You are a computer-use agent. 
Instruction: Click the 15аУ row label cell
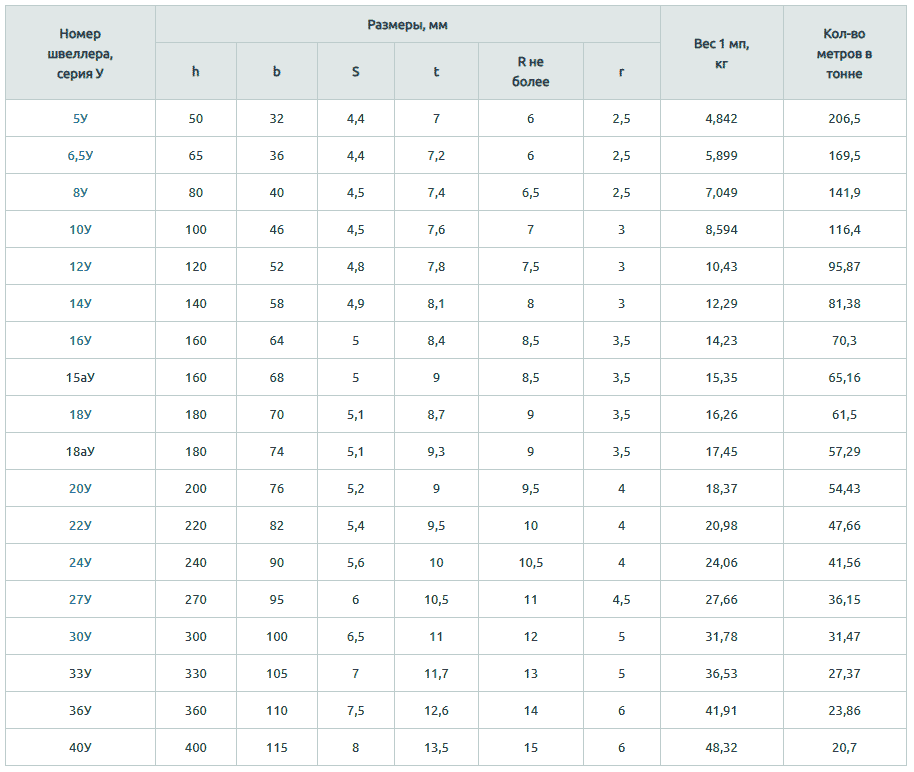click(x=80, y=377)
